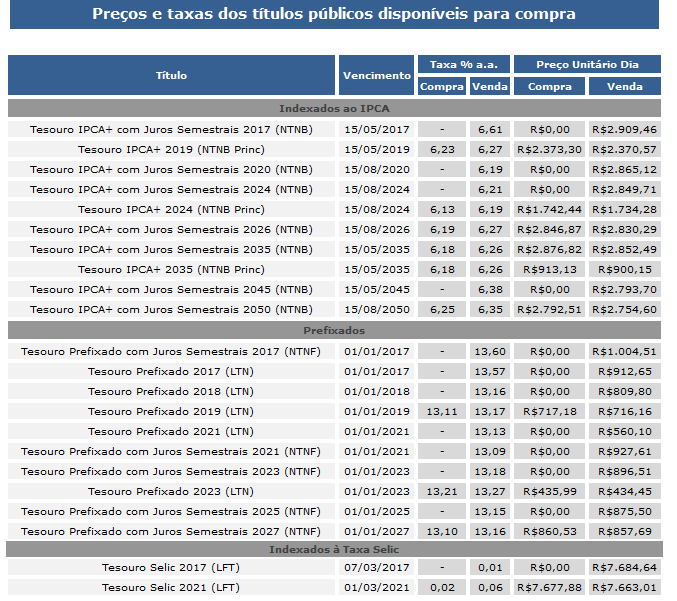The image size is (677, 601).
Task: Click the R$717,18 purchase price
Action: point(550,411)
